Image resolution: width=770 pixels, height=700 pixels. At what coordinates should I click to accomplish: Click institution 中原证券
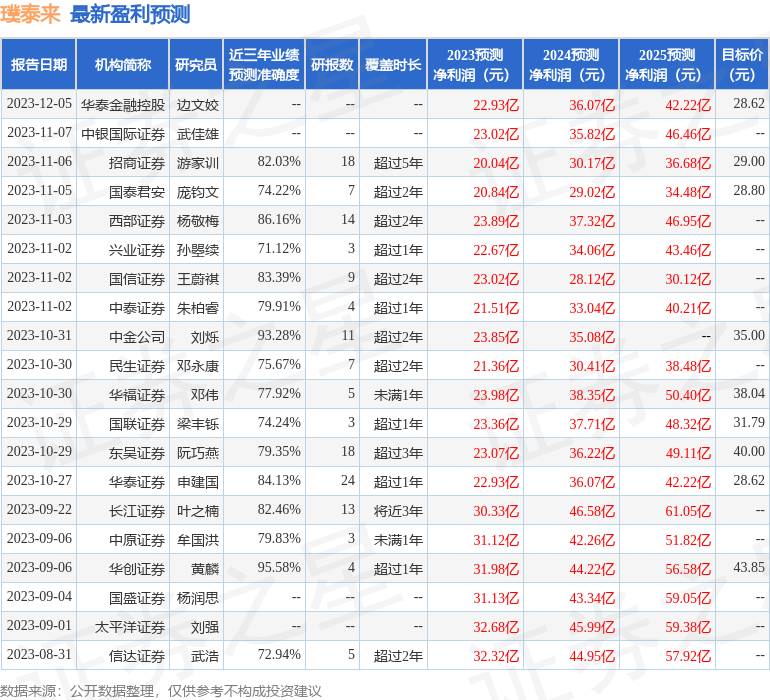pos(137,539)
